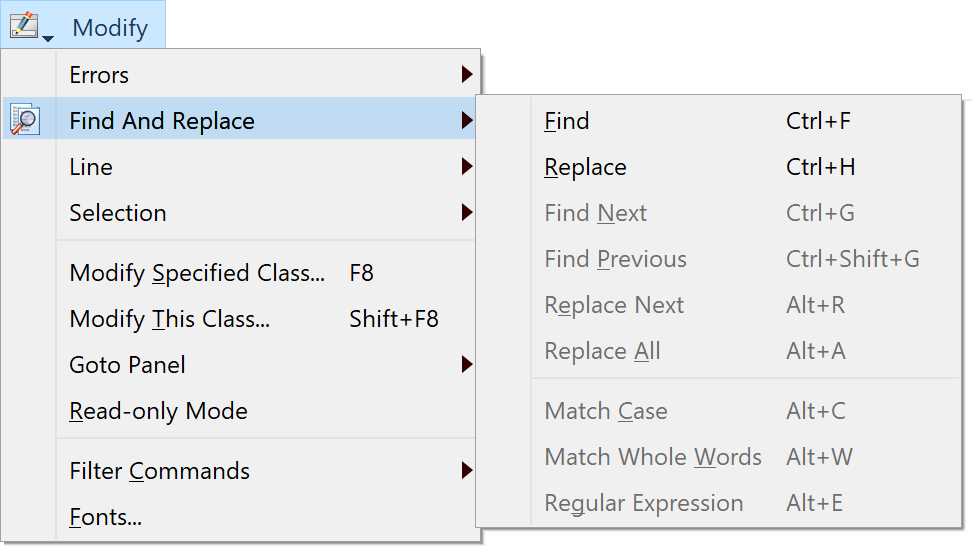Expand the Filter Commands submenu
This screenshot has height=553, width=972.
click(268, 471)
